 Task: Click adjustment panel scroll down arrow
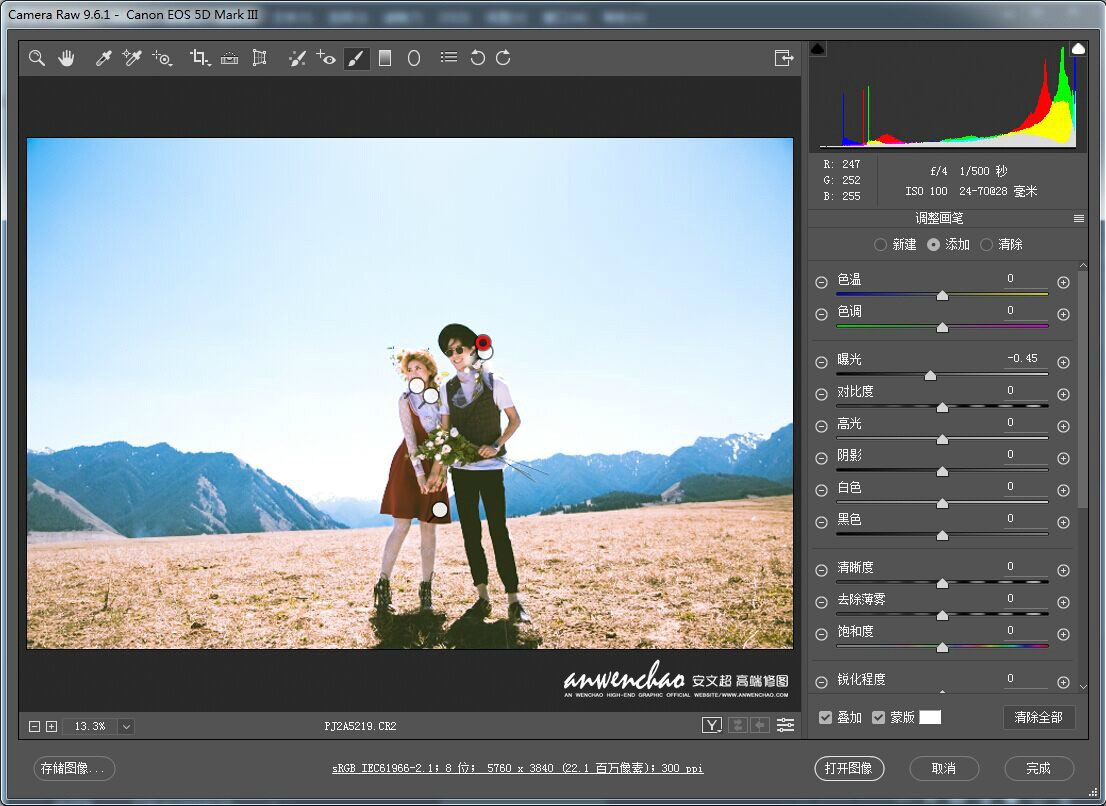(x=1083, y=686)
